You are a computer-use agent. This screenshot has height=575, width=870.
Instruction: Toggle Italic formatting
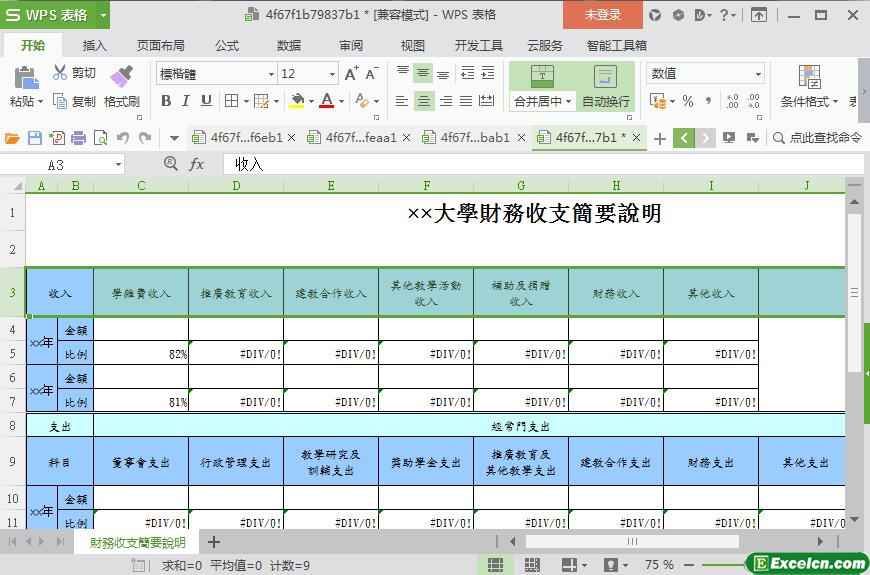tap(186, 101)
